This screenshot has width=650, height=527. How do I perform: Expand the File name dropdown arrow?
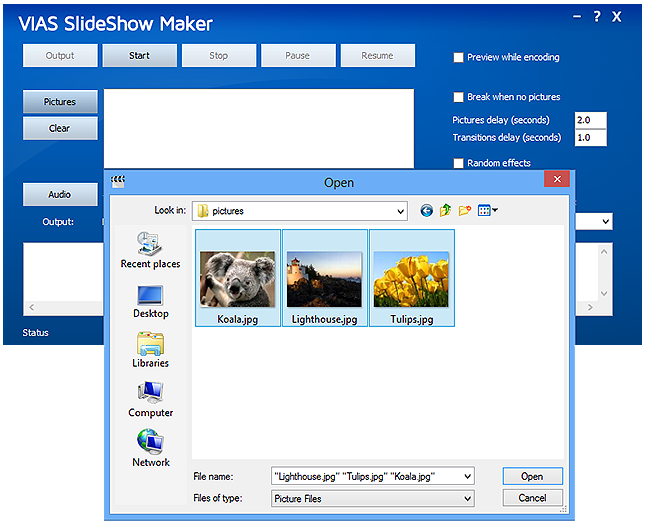click(x=467, y=476)
